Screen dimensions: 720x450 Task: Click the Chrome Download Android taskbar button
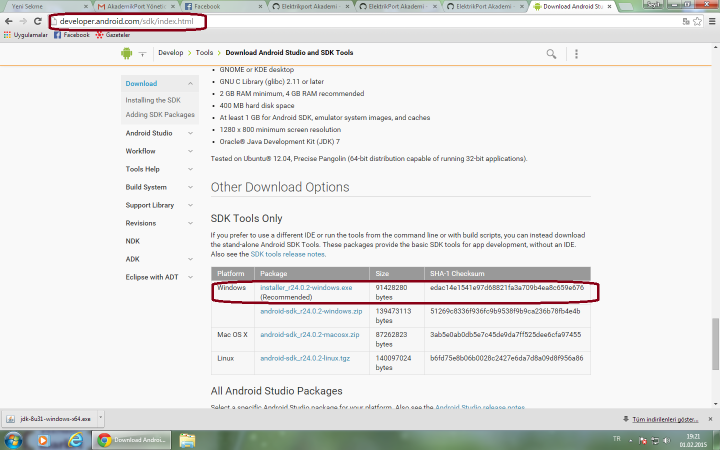(132, 440)
